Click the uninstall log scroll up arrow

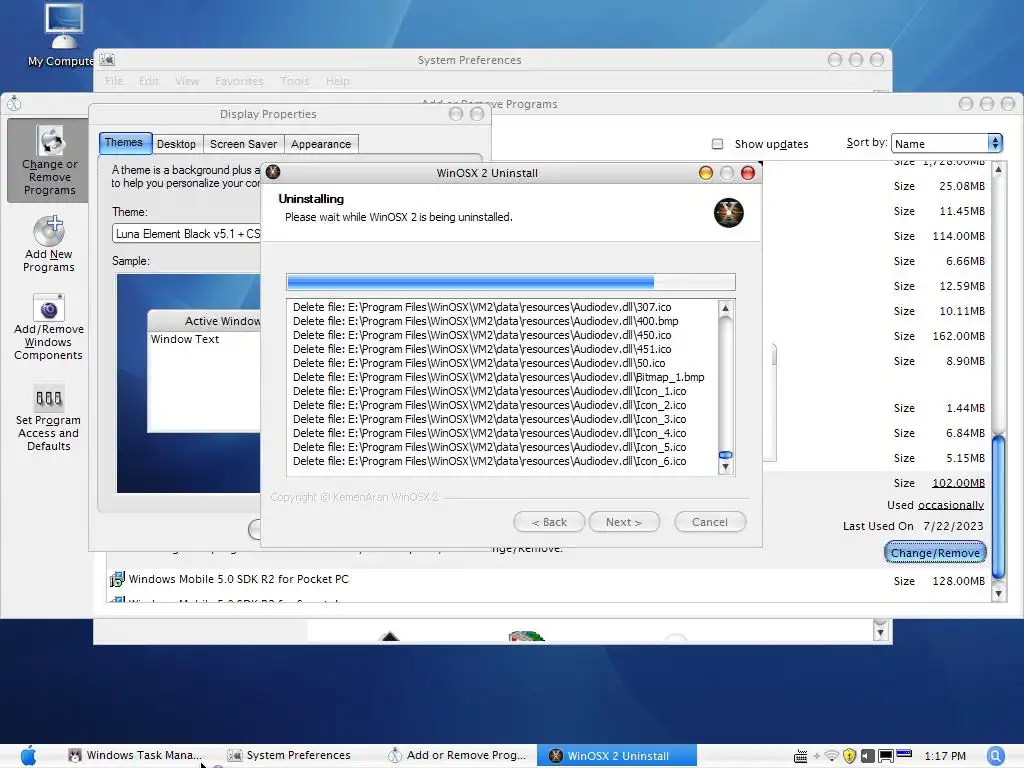click(726, 308)
